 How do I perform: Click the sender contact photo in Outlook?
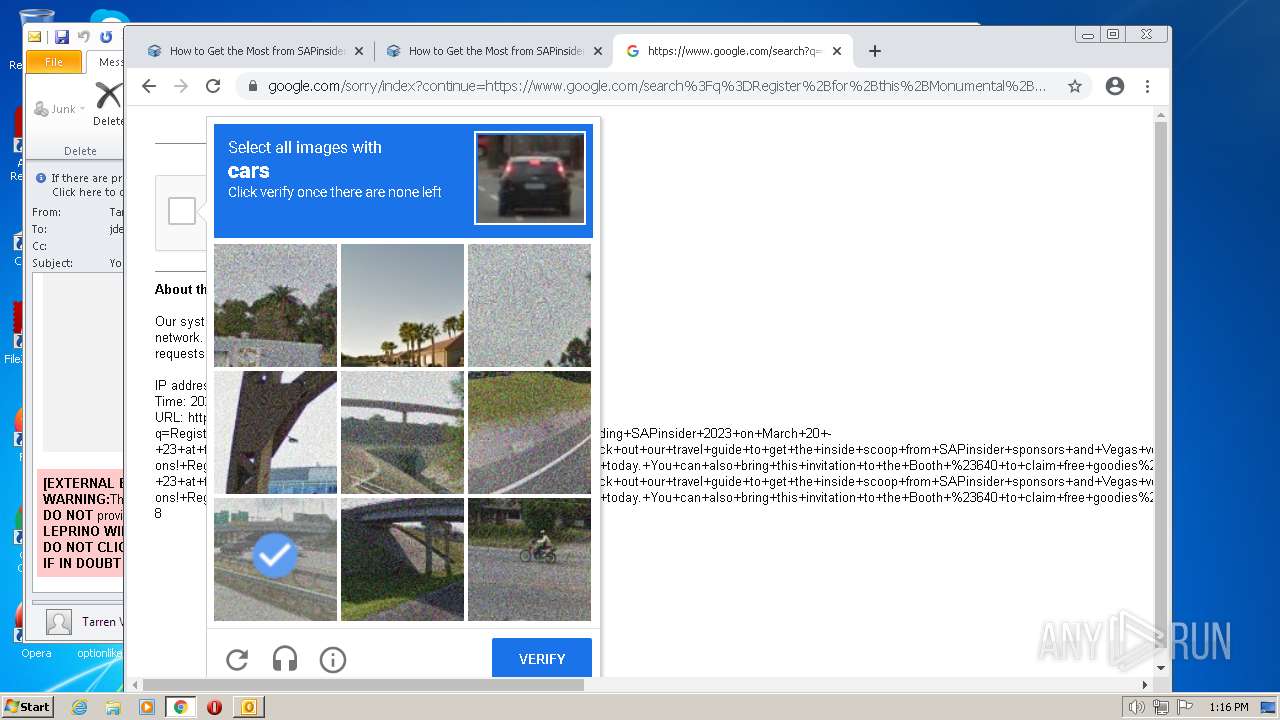[x=59, y=622]
